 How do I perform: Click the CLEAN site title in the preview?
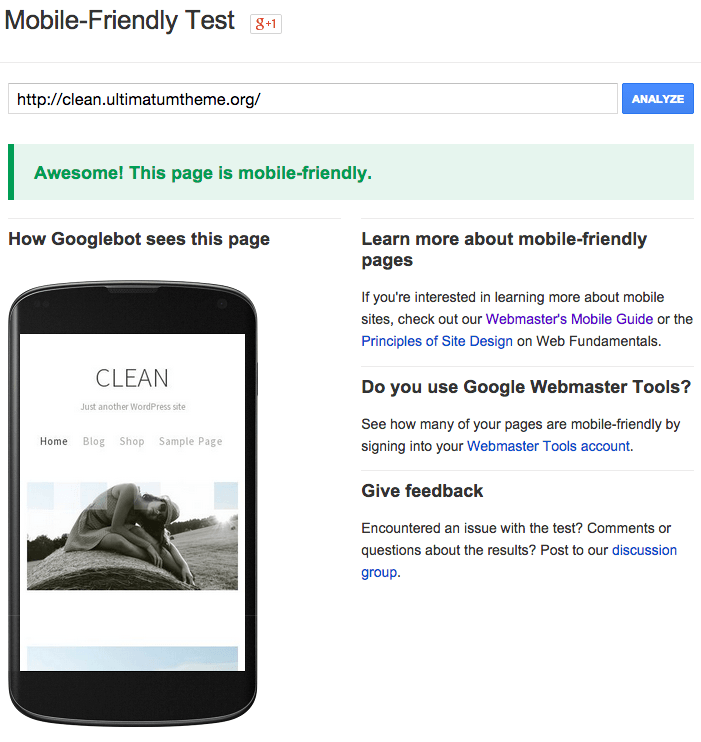[x=132, y=378]
